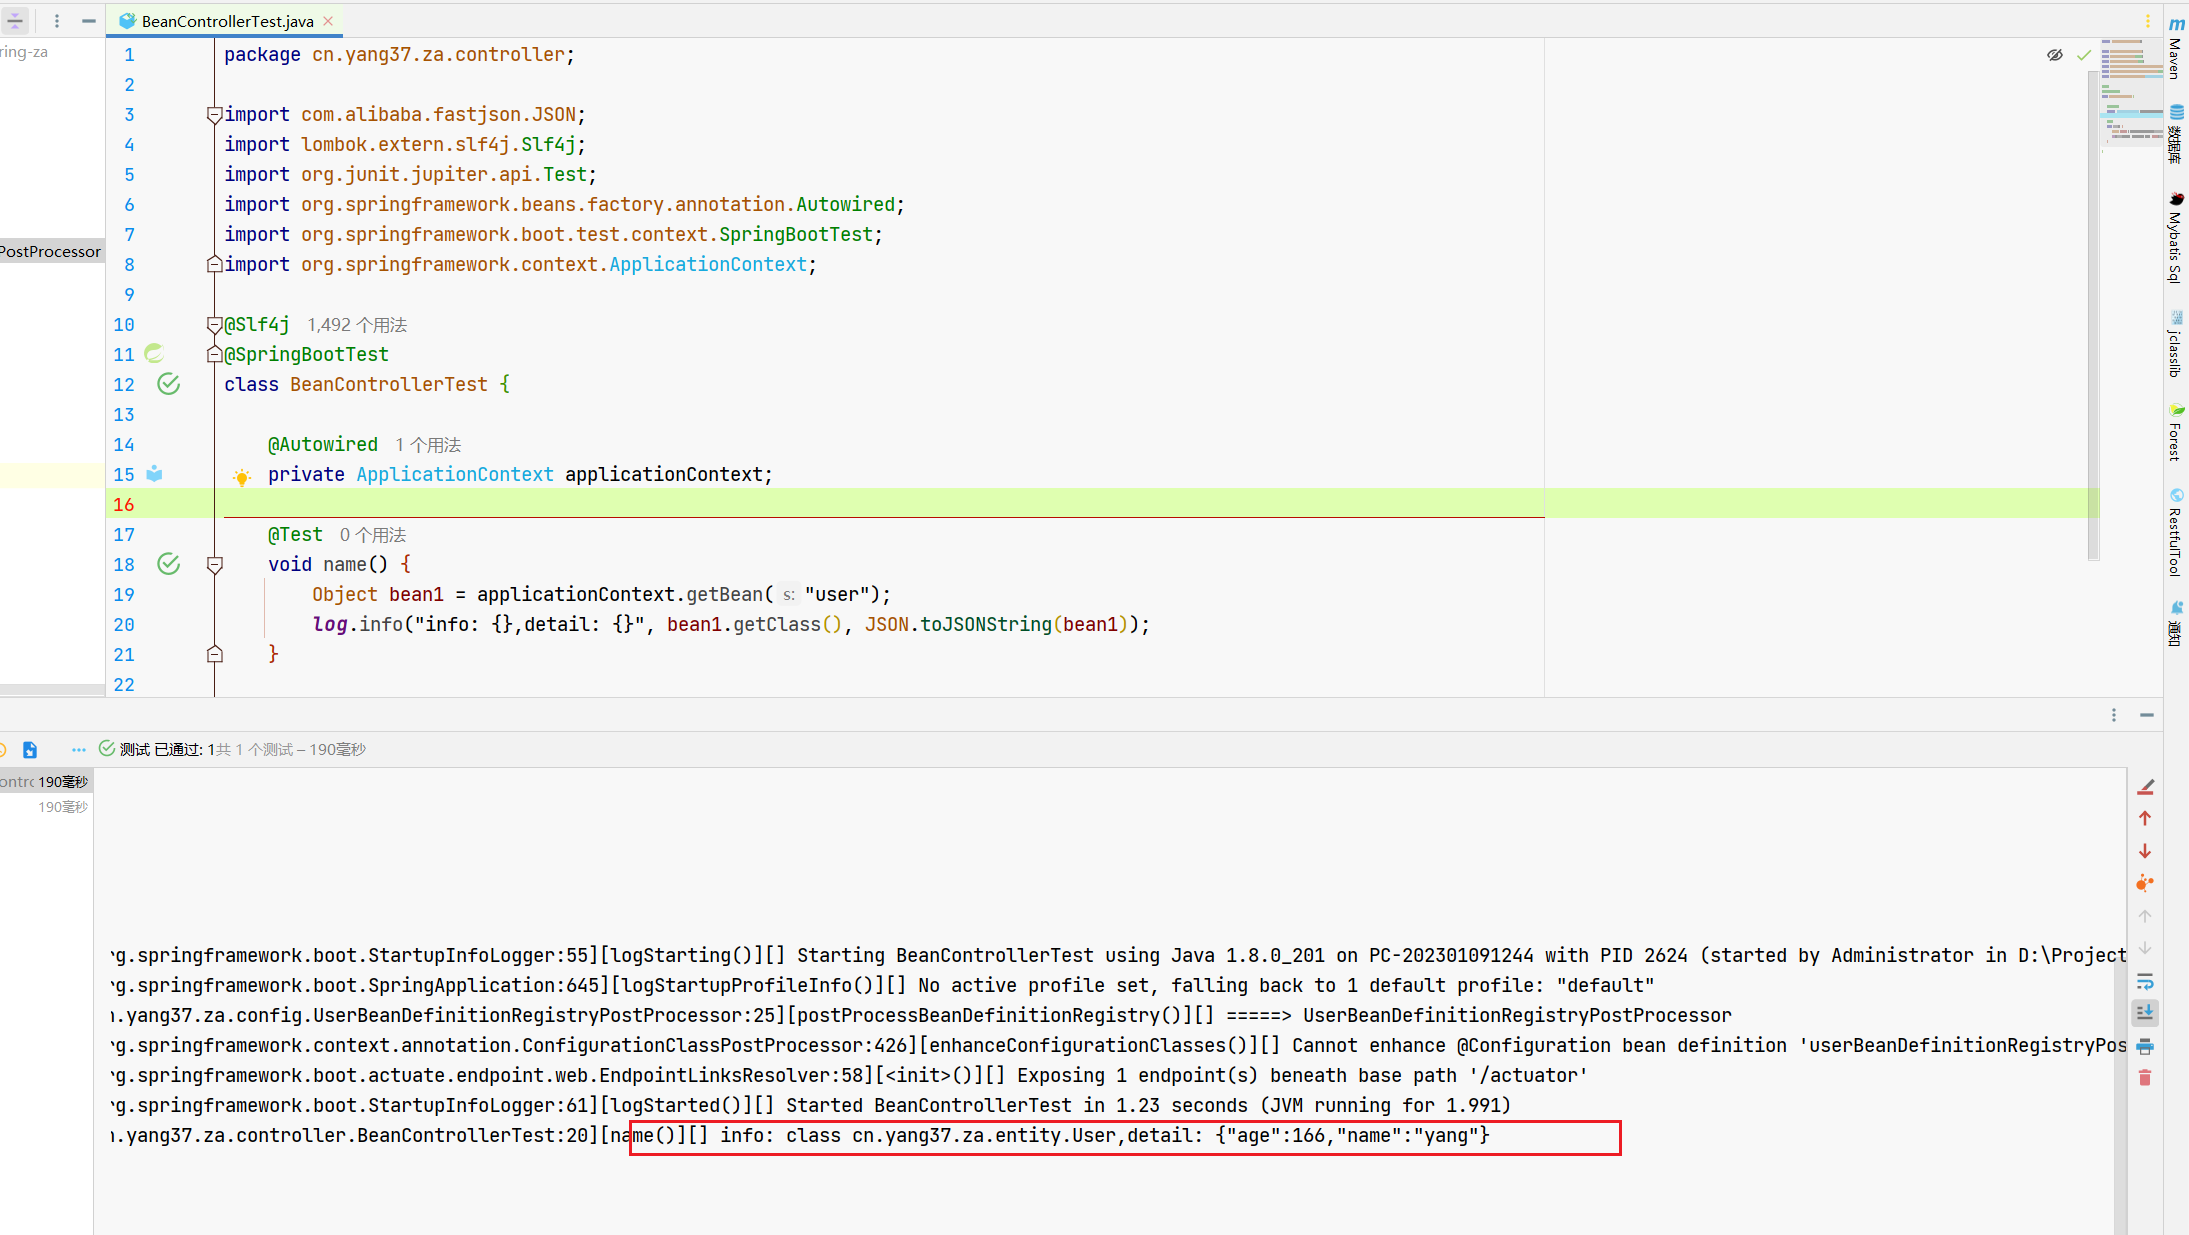This screenshot has height=1235, width=2189.
Task: Clear all console output with trash icon
Action: coord(2145,1078)
